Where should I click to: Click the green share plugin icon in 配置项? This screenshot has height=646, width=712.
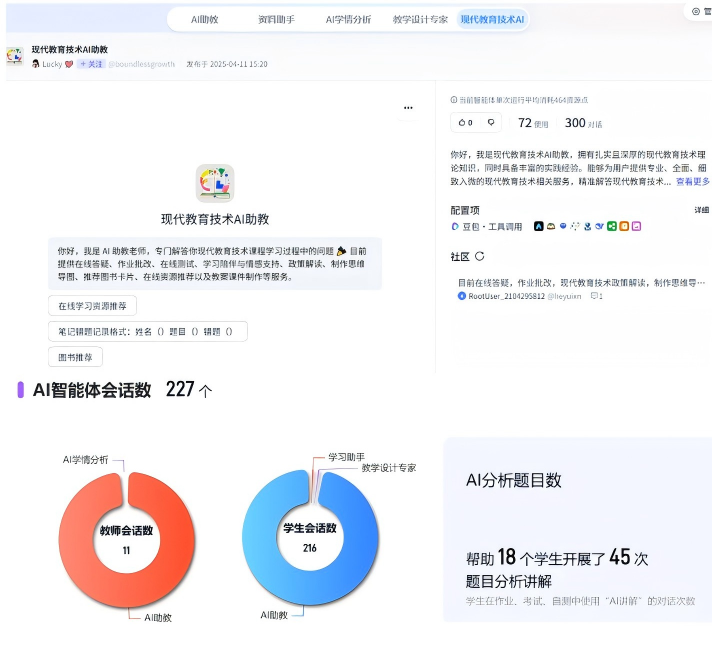pyautogui.click(x=611, y=227)
